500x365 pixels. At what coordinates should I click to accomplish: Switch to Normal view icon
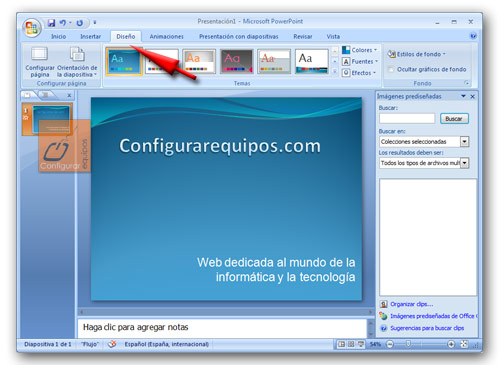coord(341,344)
